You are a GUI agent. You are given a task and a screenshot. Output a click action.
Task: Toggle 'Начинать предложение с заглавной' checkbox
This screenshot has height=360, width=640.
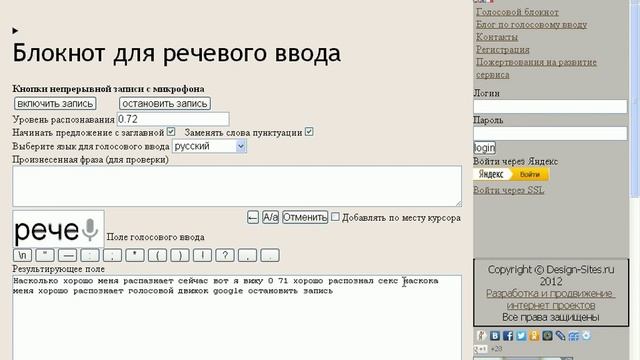pyautogui.click(x=171, y=132)
